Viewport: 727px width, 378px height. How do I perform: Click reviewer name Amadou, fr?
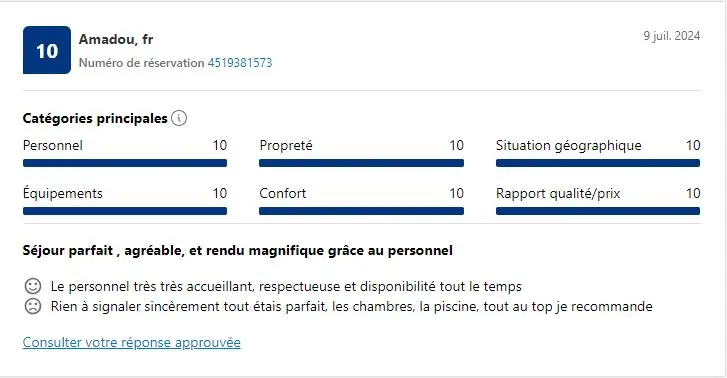click(x=116, y=39)
